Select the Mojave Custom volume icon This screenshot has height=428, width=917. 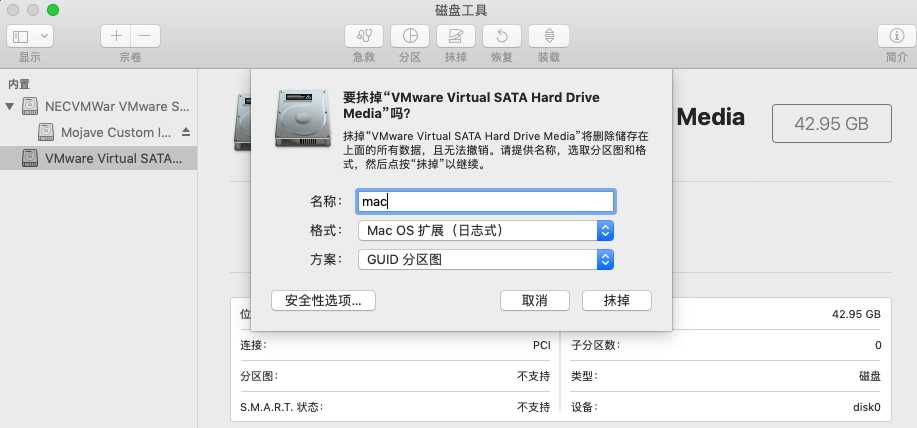[x=46, y=132]
